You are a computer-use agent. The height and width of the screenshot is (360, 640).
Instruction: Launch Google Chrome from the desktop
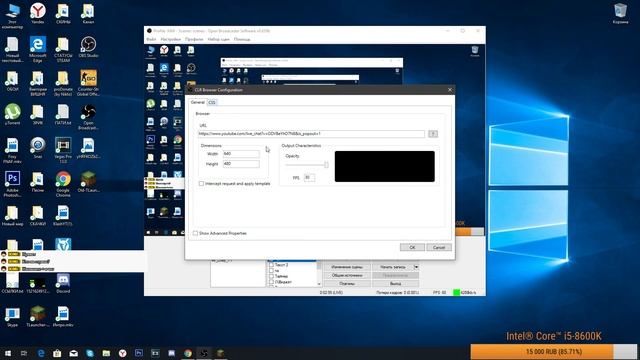[63, 184]
